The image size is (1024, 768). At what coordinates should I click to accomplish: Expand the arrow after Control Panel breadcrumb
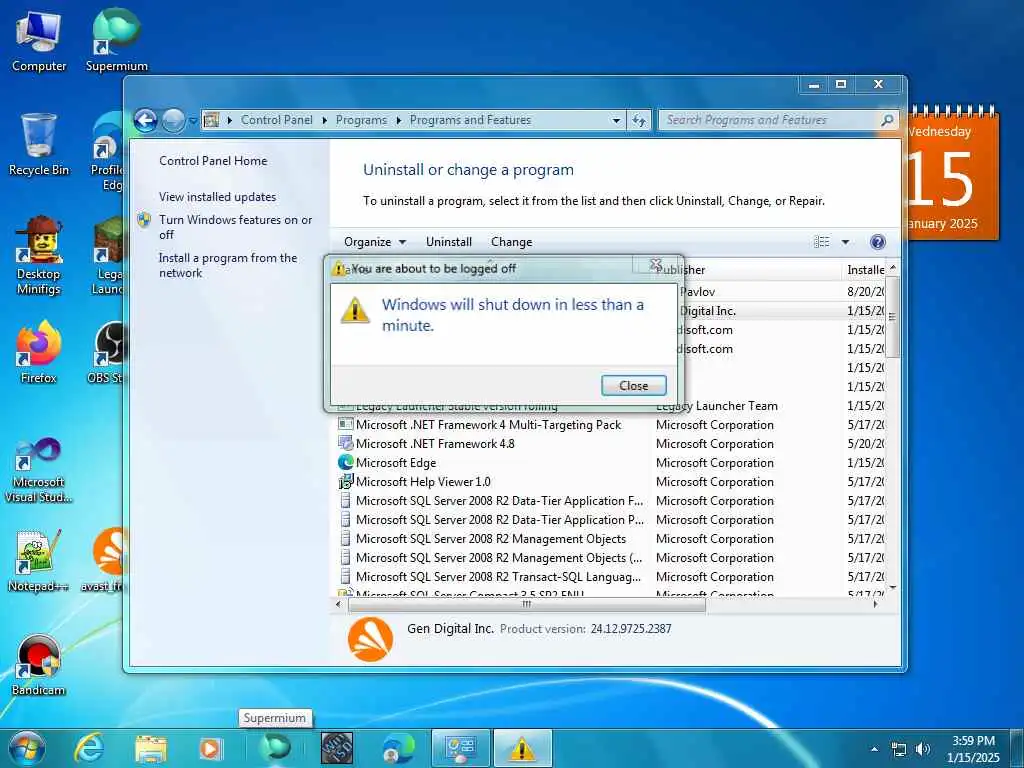[325, 121]
